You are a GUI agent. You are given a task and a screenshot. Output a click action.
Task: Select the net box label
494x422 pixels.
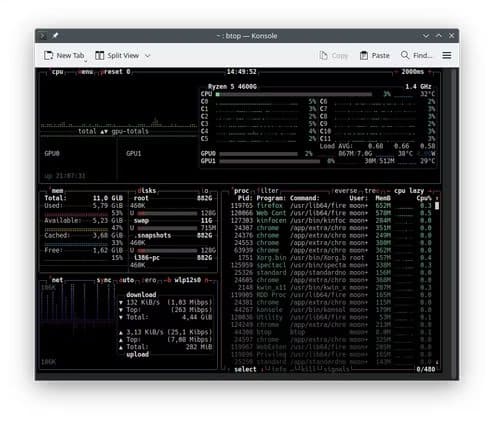57,280
